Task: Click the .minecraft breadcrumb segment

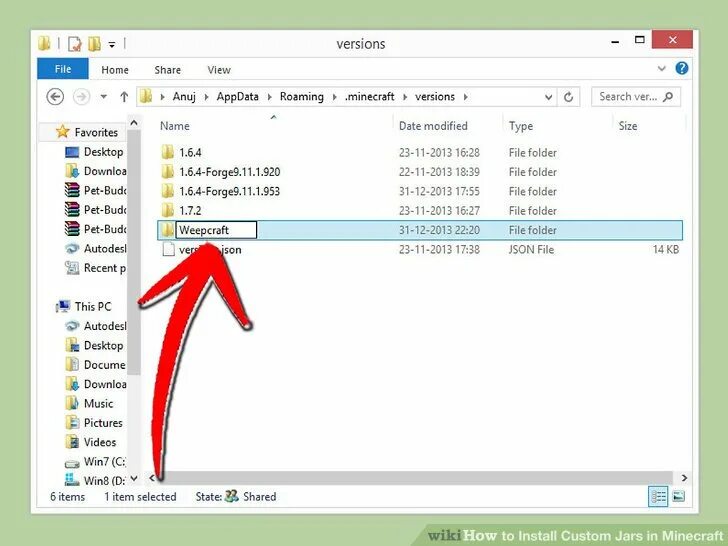Action: 370,97
